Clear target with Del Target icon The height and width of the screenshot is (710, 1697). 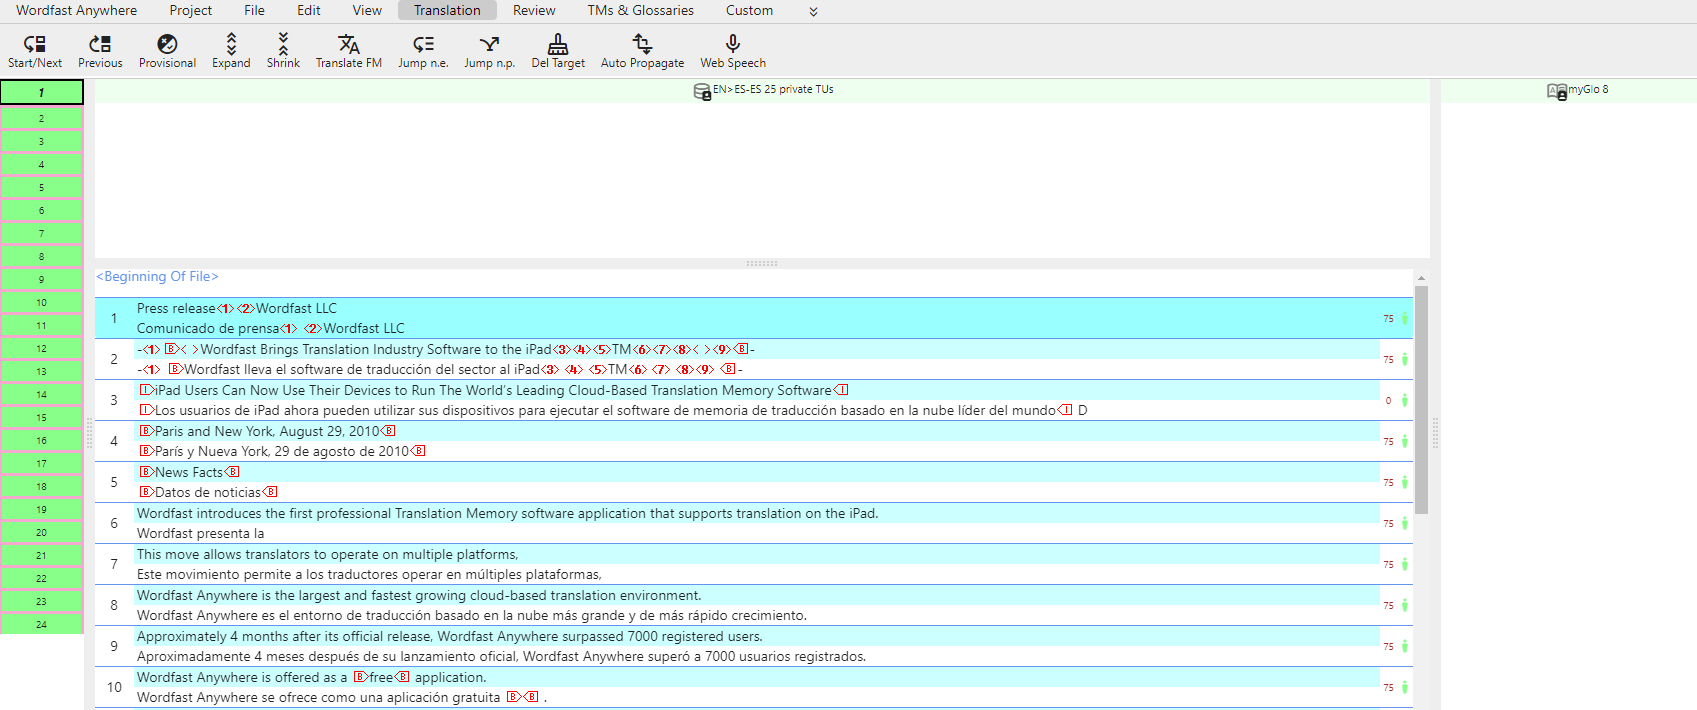coord(558,43)
